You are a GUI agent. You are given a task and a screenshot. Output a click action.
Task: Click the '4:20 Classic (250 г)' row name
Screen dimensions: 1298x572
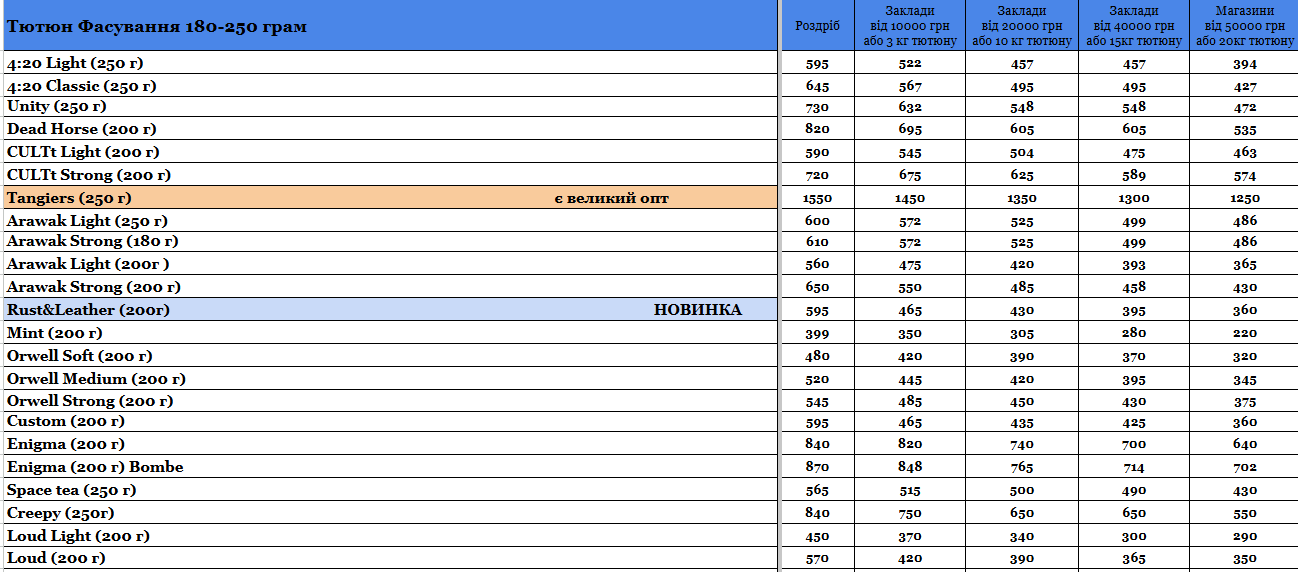(82, 86)
